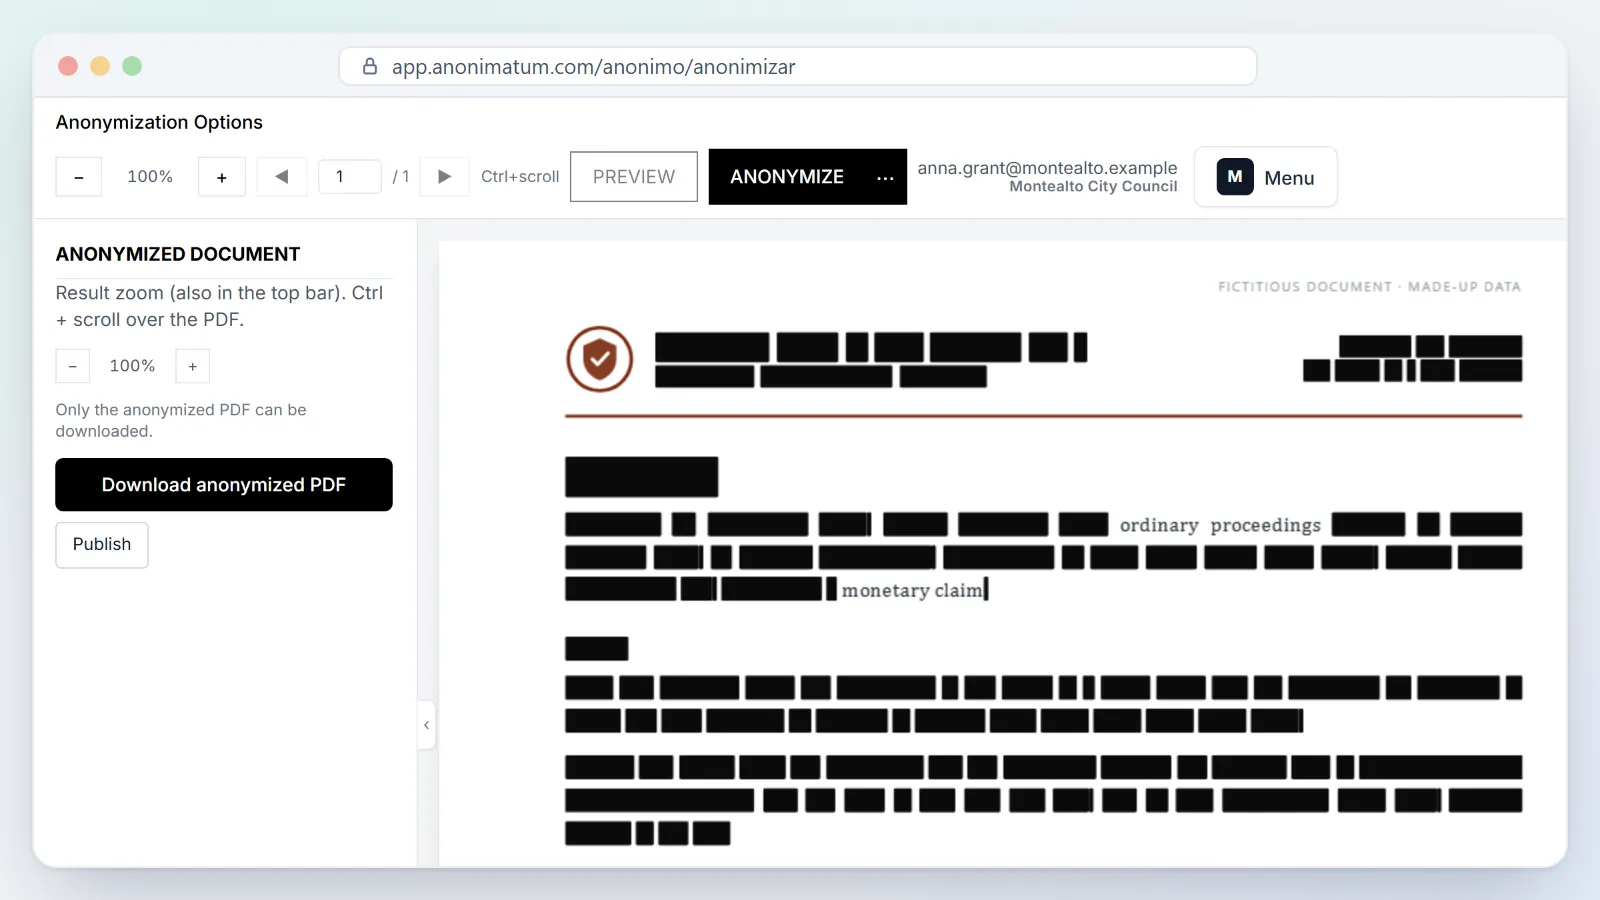The width and height of the screenshot is (1600, 900).
Task: Open the ANONYMIZE three-dots options
Action: (885, 178)
